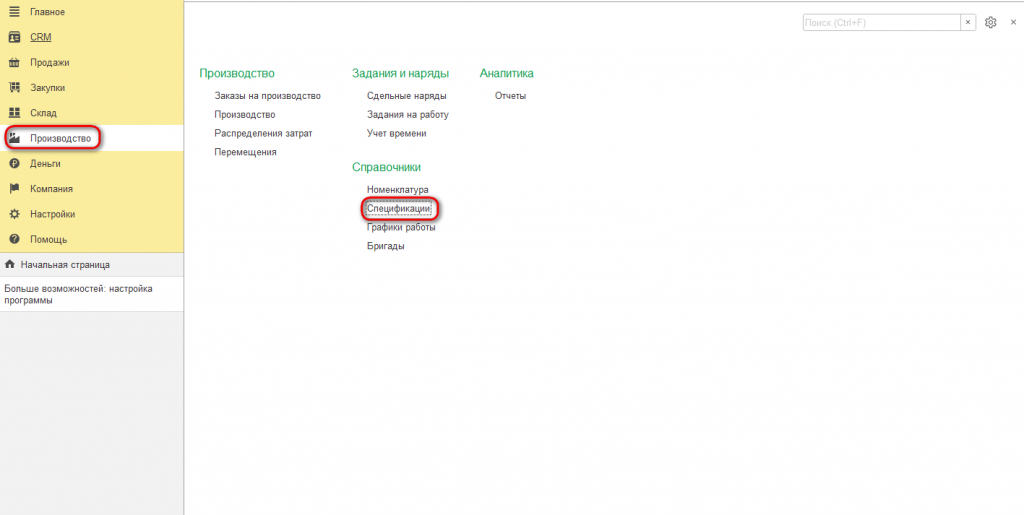Open the CRM section
Screen dimensions: 1024x515
click(x=40, y=37)
